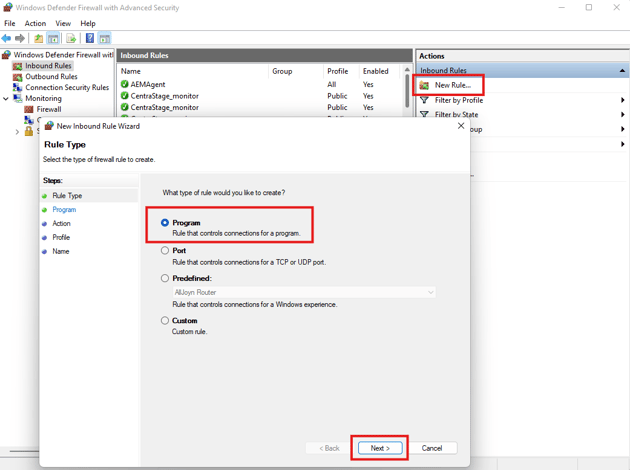630x470 pixels.
Task: Choose the Custom rule type option
Action: 165,321
